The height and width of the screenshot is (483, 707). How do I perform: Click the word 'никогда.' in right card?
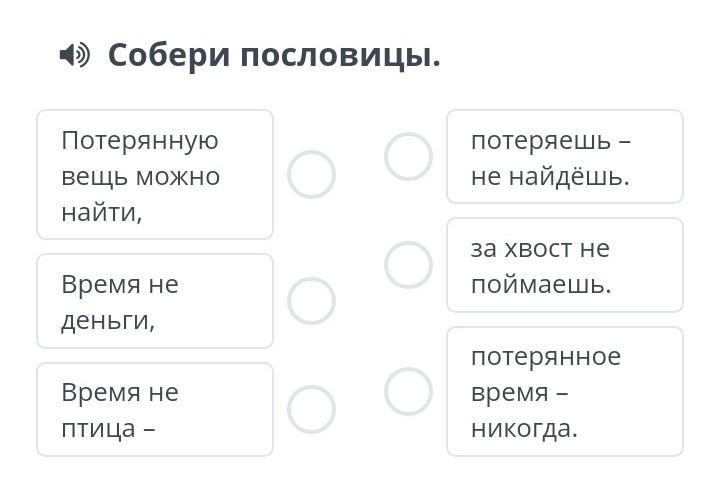524,429
